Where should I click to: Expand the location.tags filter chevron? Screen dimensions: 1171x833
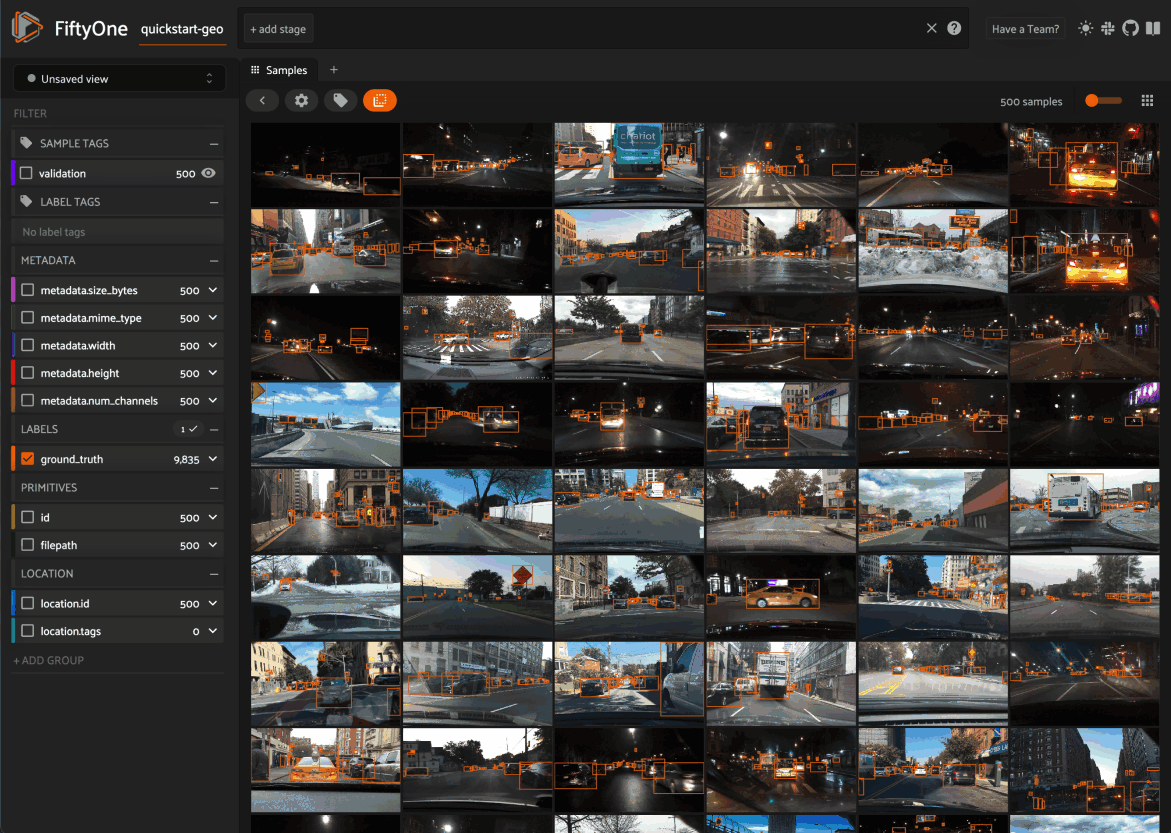(x=213, y=631)
